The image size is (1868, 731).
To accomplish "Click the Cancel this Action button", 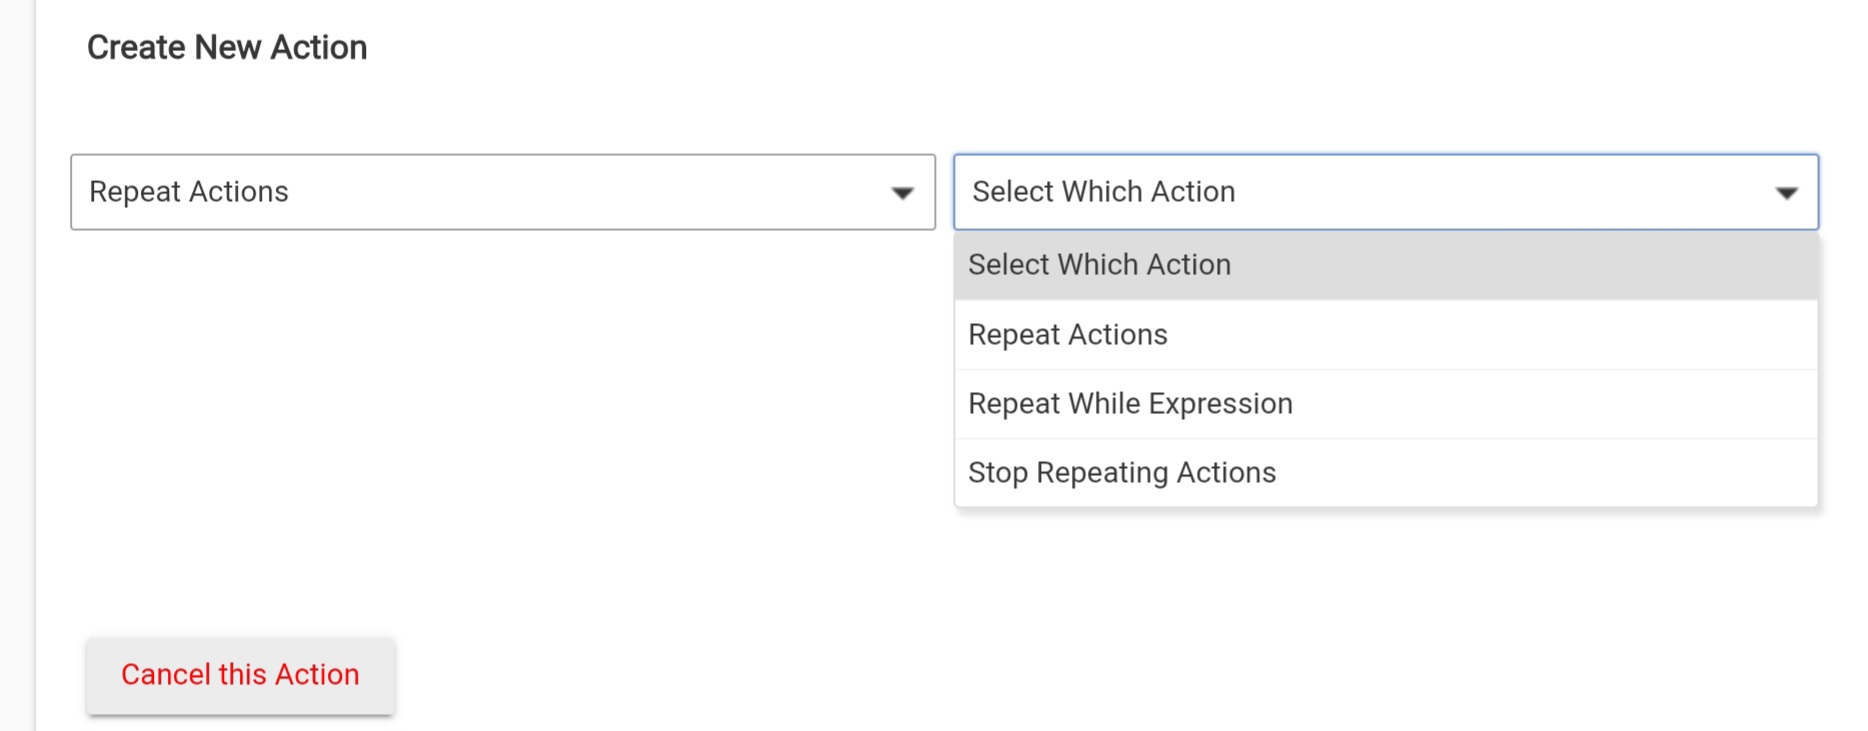I will pyautogui.click(x=240, y=675).
